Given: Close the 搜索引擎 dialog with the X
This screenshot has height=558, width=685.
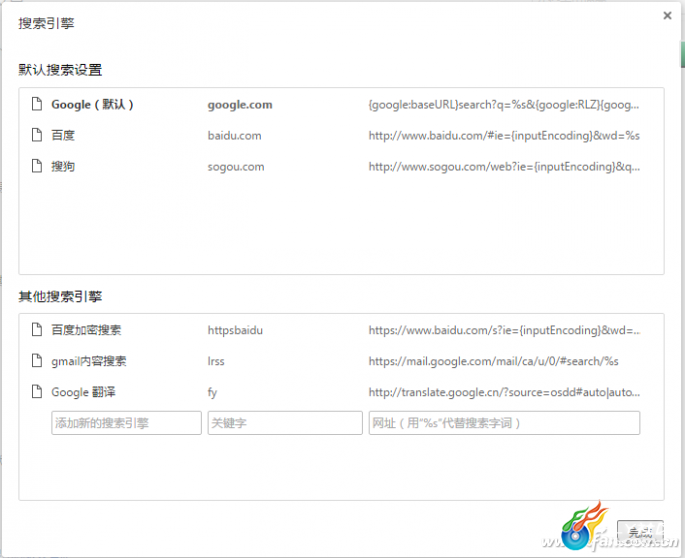Looking at the screenshot, I should (667, 16).
